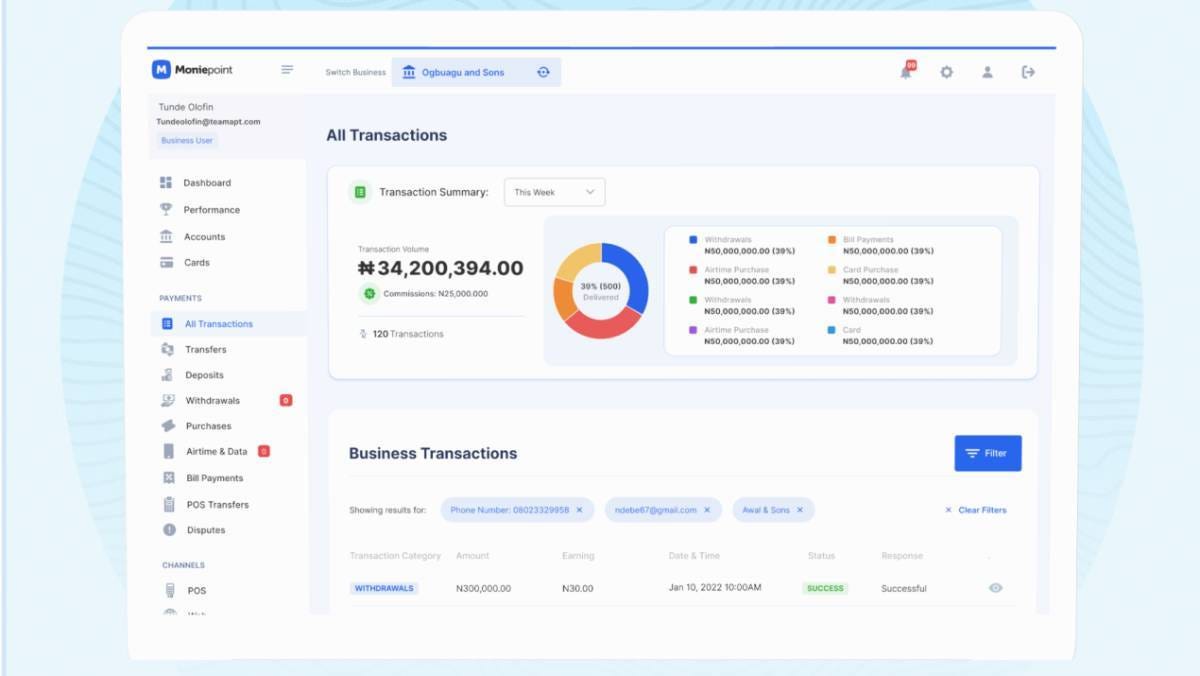
Task: Click the green commissions icon
Action: coord(369,293)
